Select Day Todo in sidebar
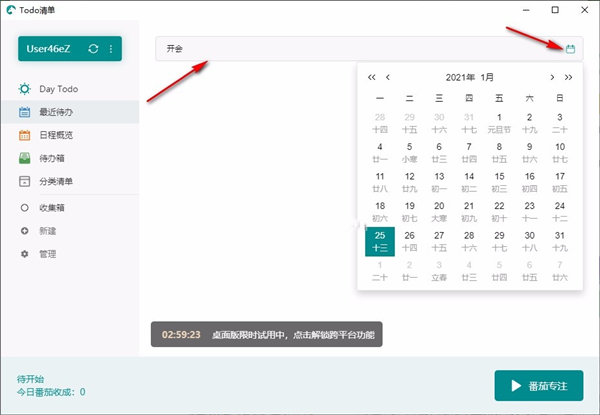The width and height of the screenshot is (600, 415). click(x=58, y=89)
